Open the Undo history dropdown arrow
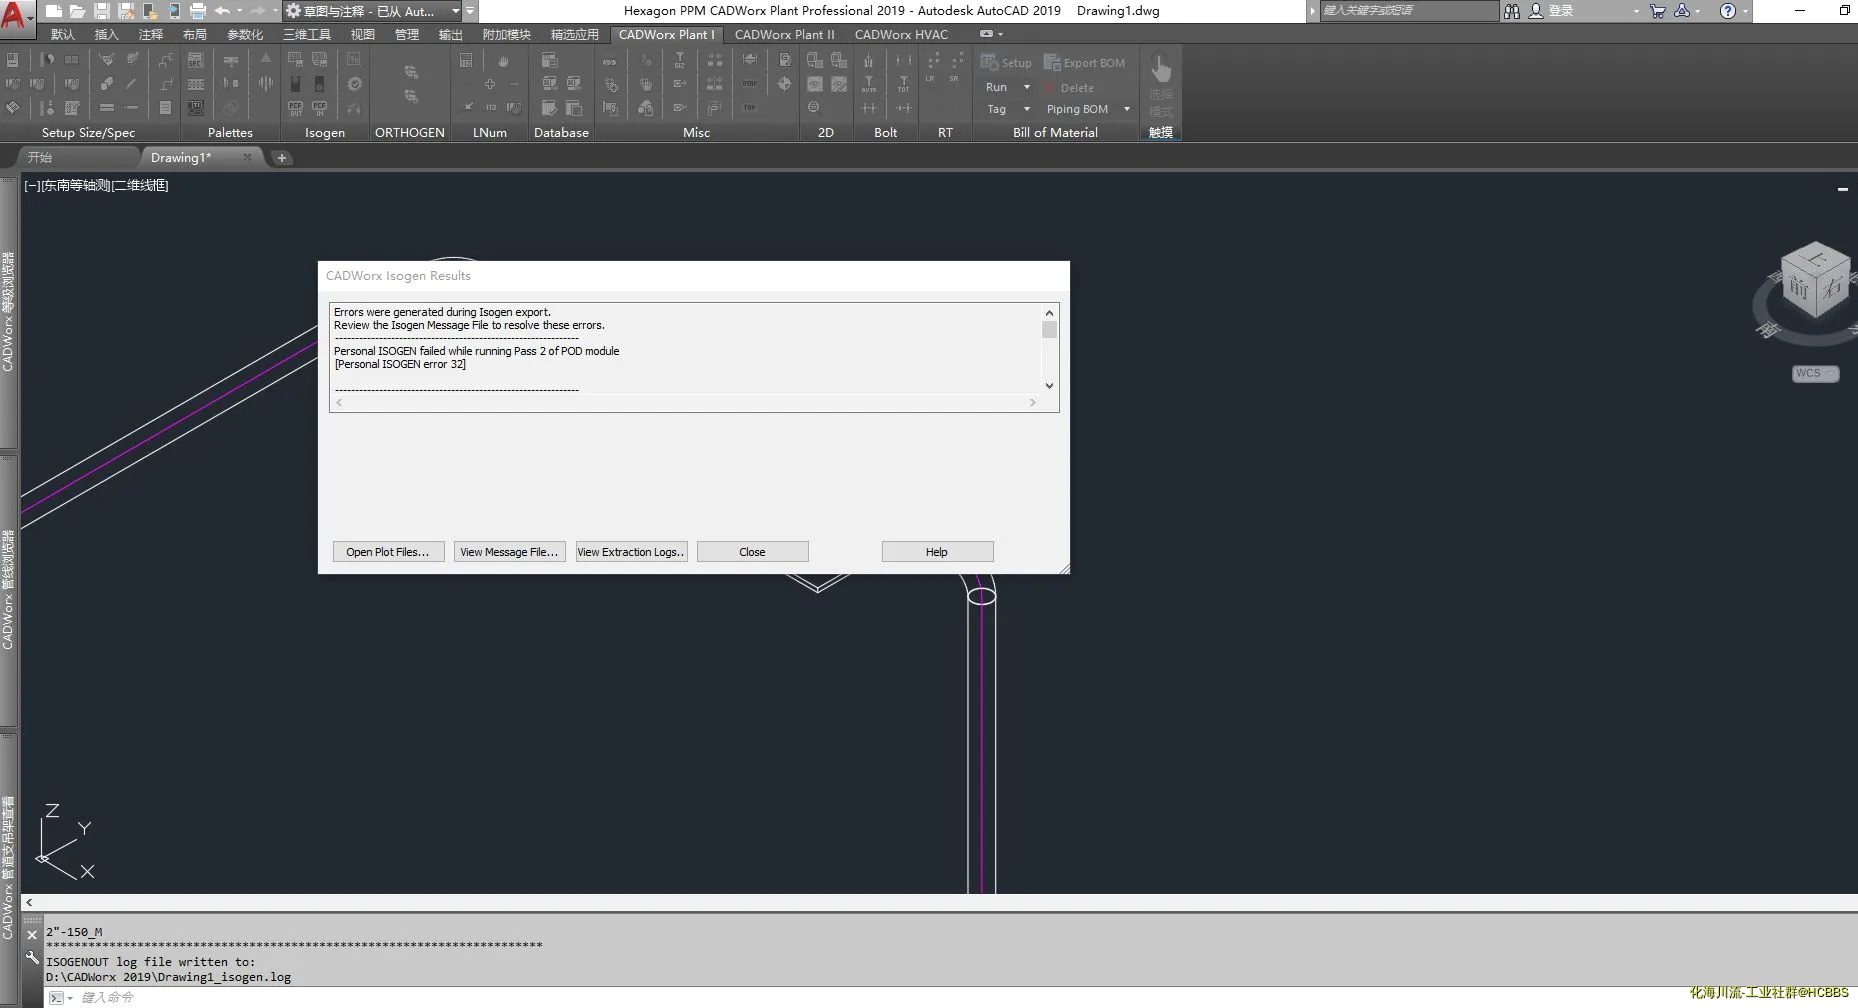 coord(240,11)
